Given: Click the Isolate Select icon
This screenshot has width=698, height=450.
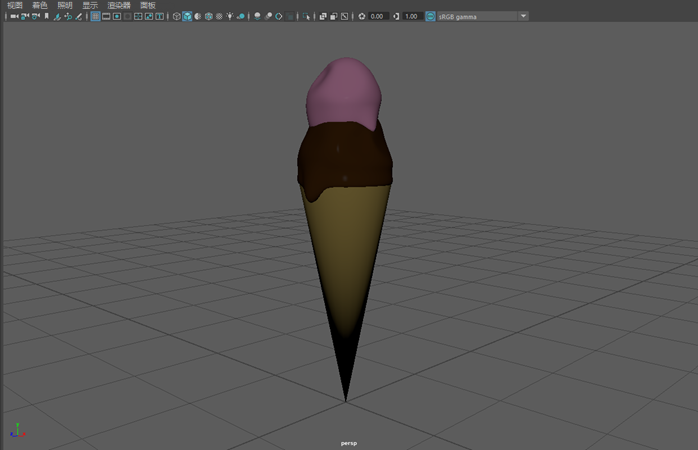Looking at the screenshot, I should (306, 16).
